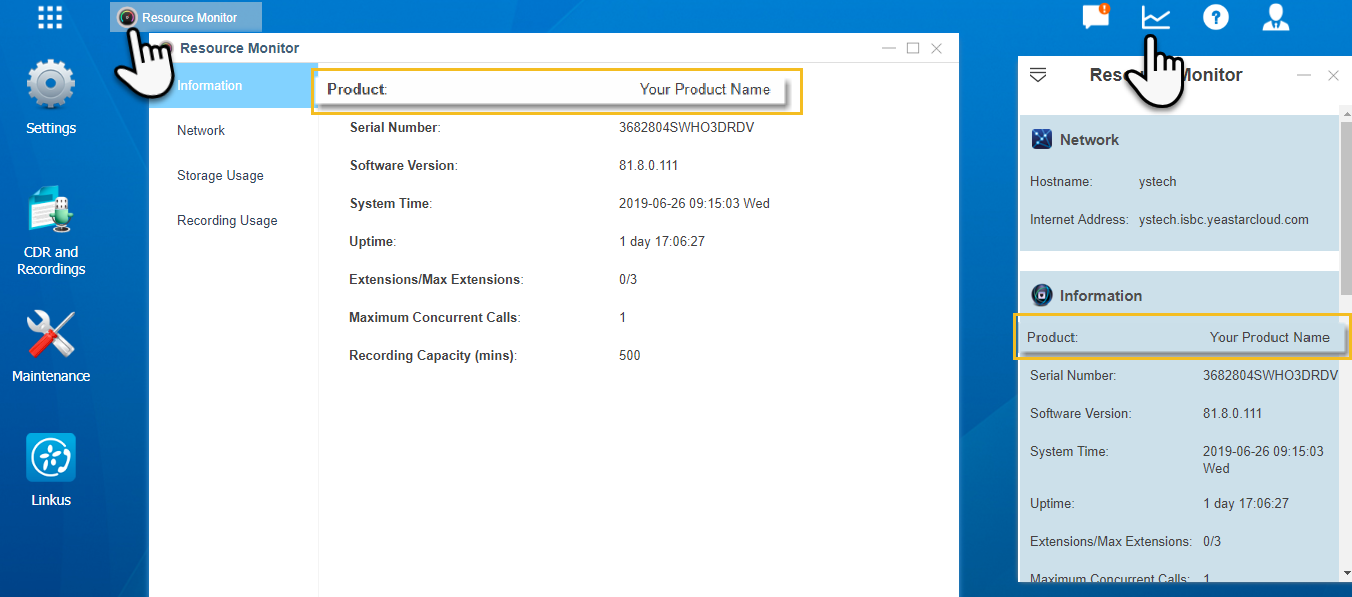Click the help question mark icon
Image resolution: width=1352 pixels, height=597 pixels.
1215,17
